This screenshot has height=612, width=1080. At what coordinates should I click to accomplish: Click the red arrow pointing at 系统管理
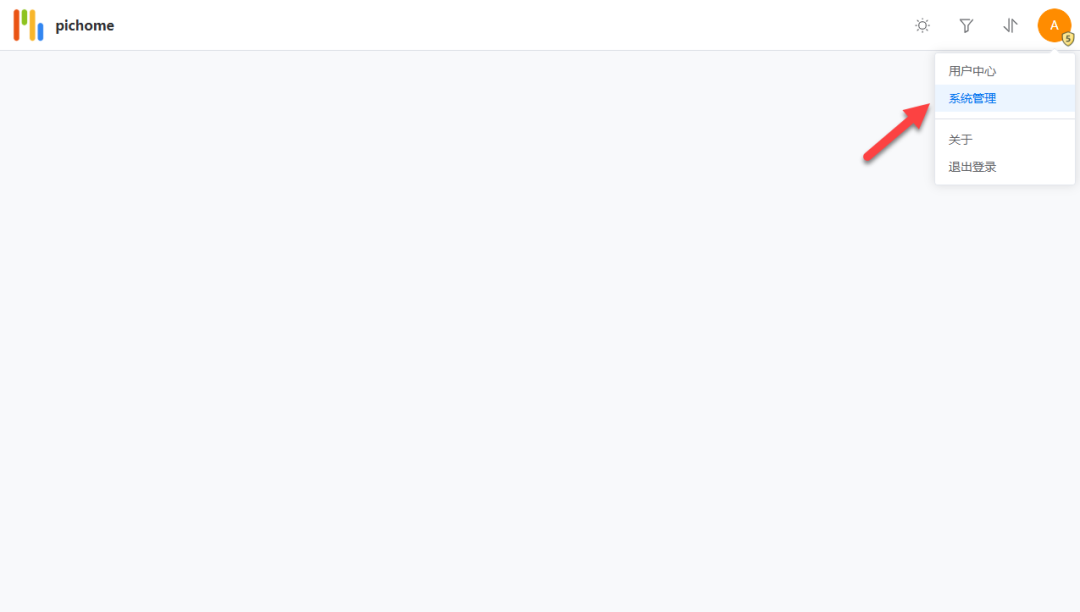point(897,132)
